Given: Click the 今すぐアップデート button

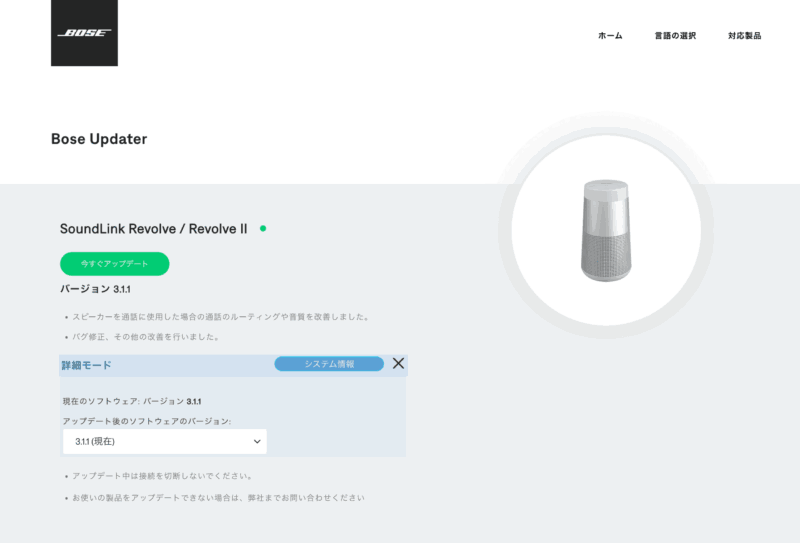Looking at the screenshot, I should [115, 264].
